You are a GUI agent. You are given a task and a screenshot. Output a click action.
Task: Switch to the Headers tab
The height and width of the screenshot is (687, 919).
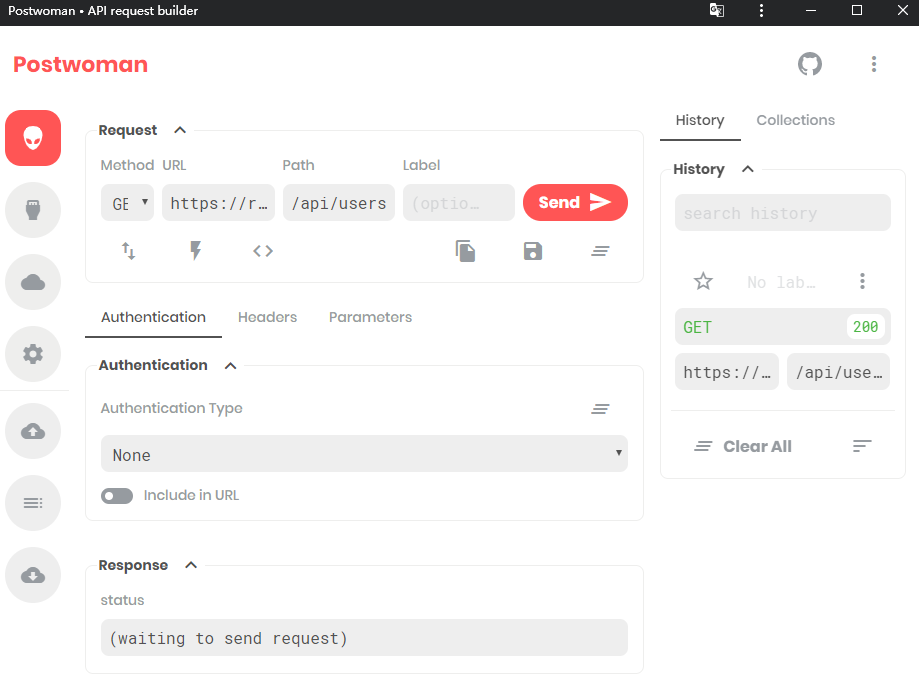267,317
